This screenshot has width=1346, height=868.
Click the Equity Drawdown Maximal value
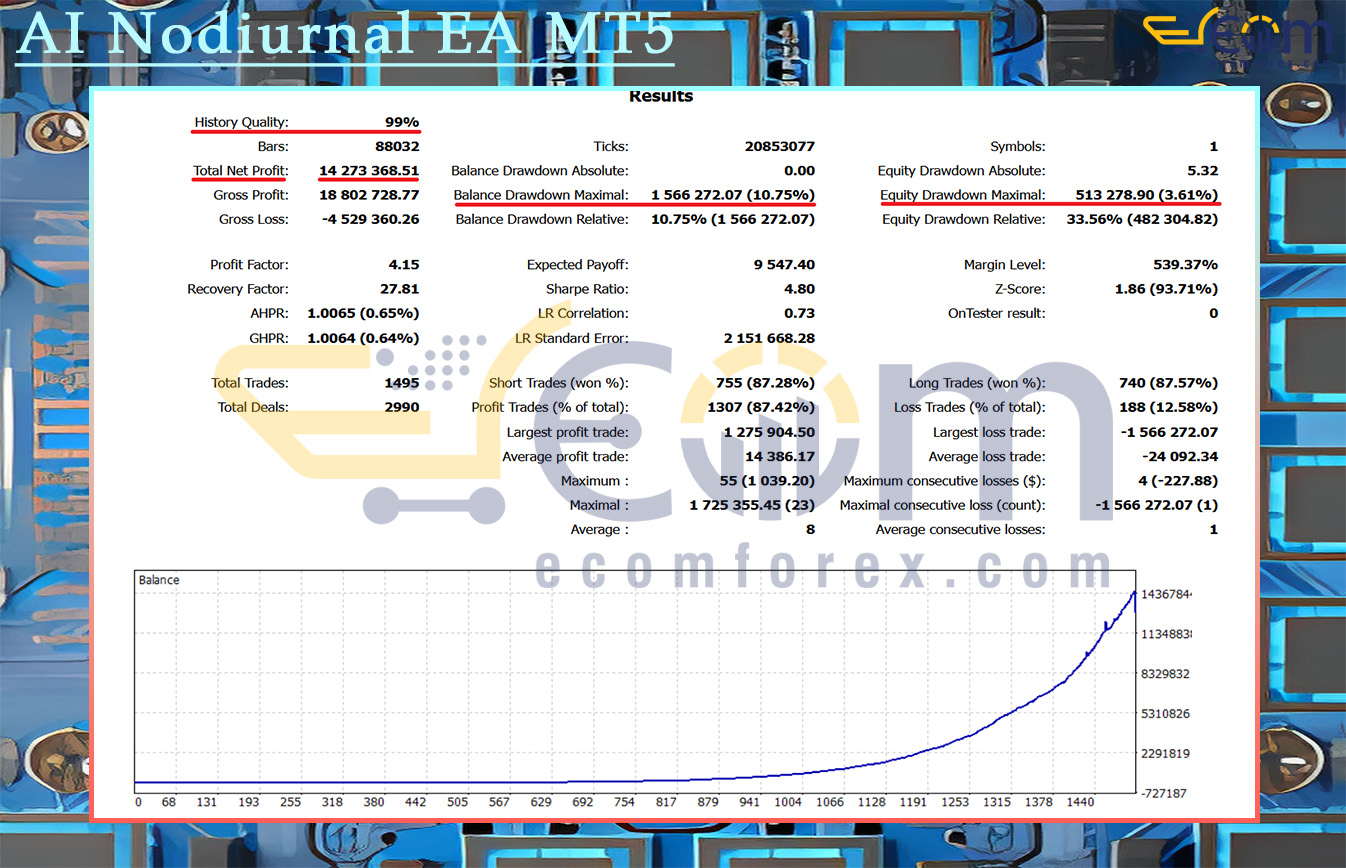[x=1147, y=195]
